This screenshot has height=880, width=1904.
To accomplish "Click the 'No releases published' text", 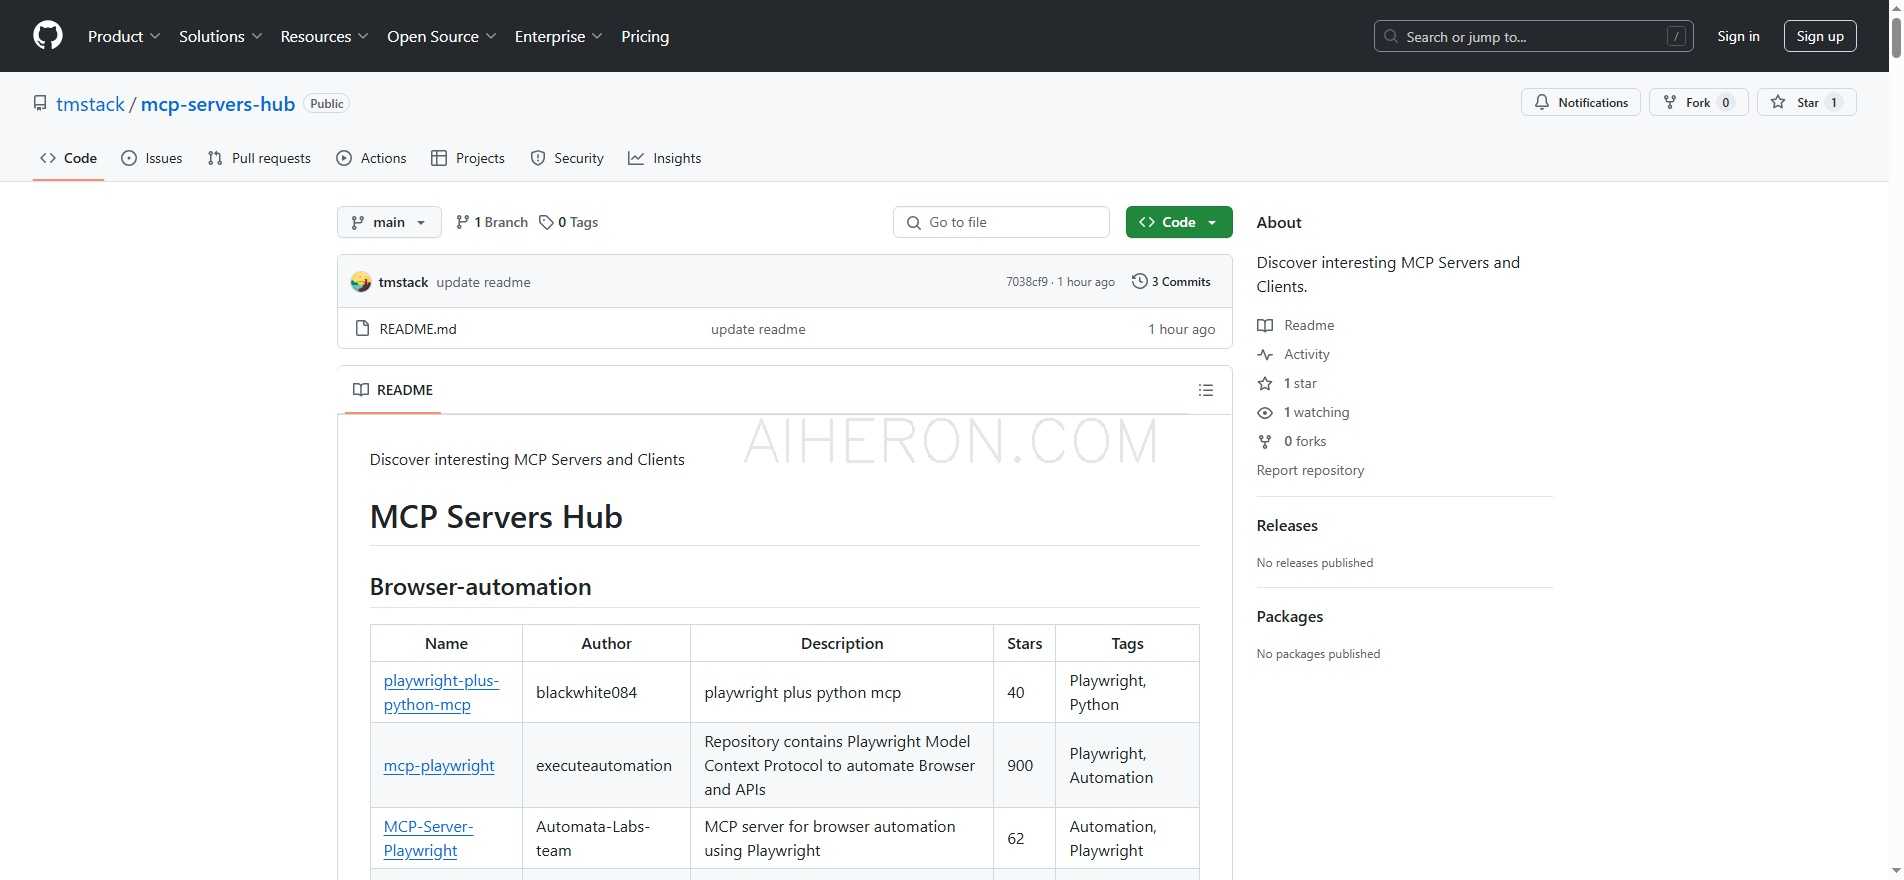I will [1315, 563].
